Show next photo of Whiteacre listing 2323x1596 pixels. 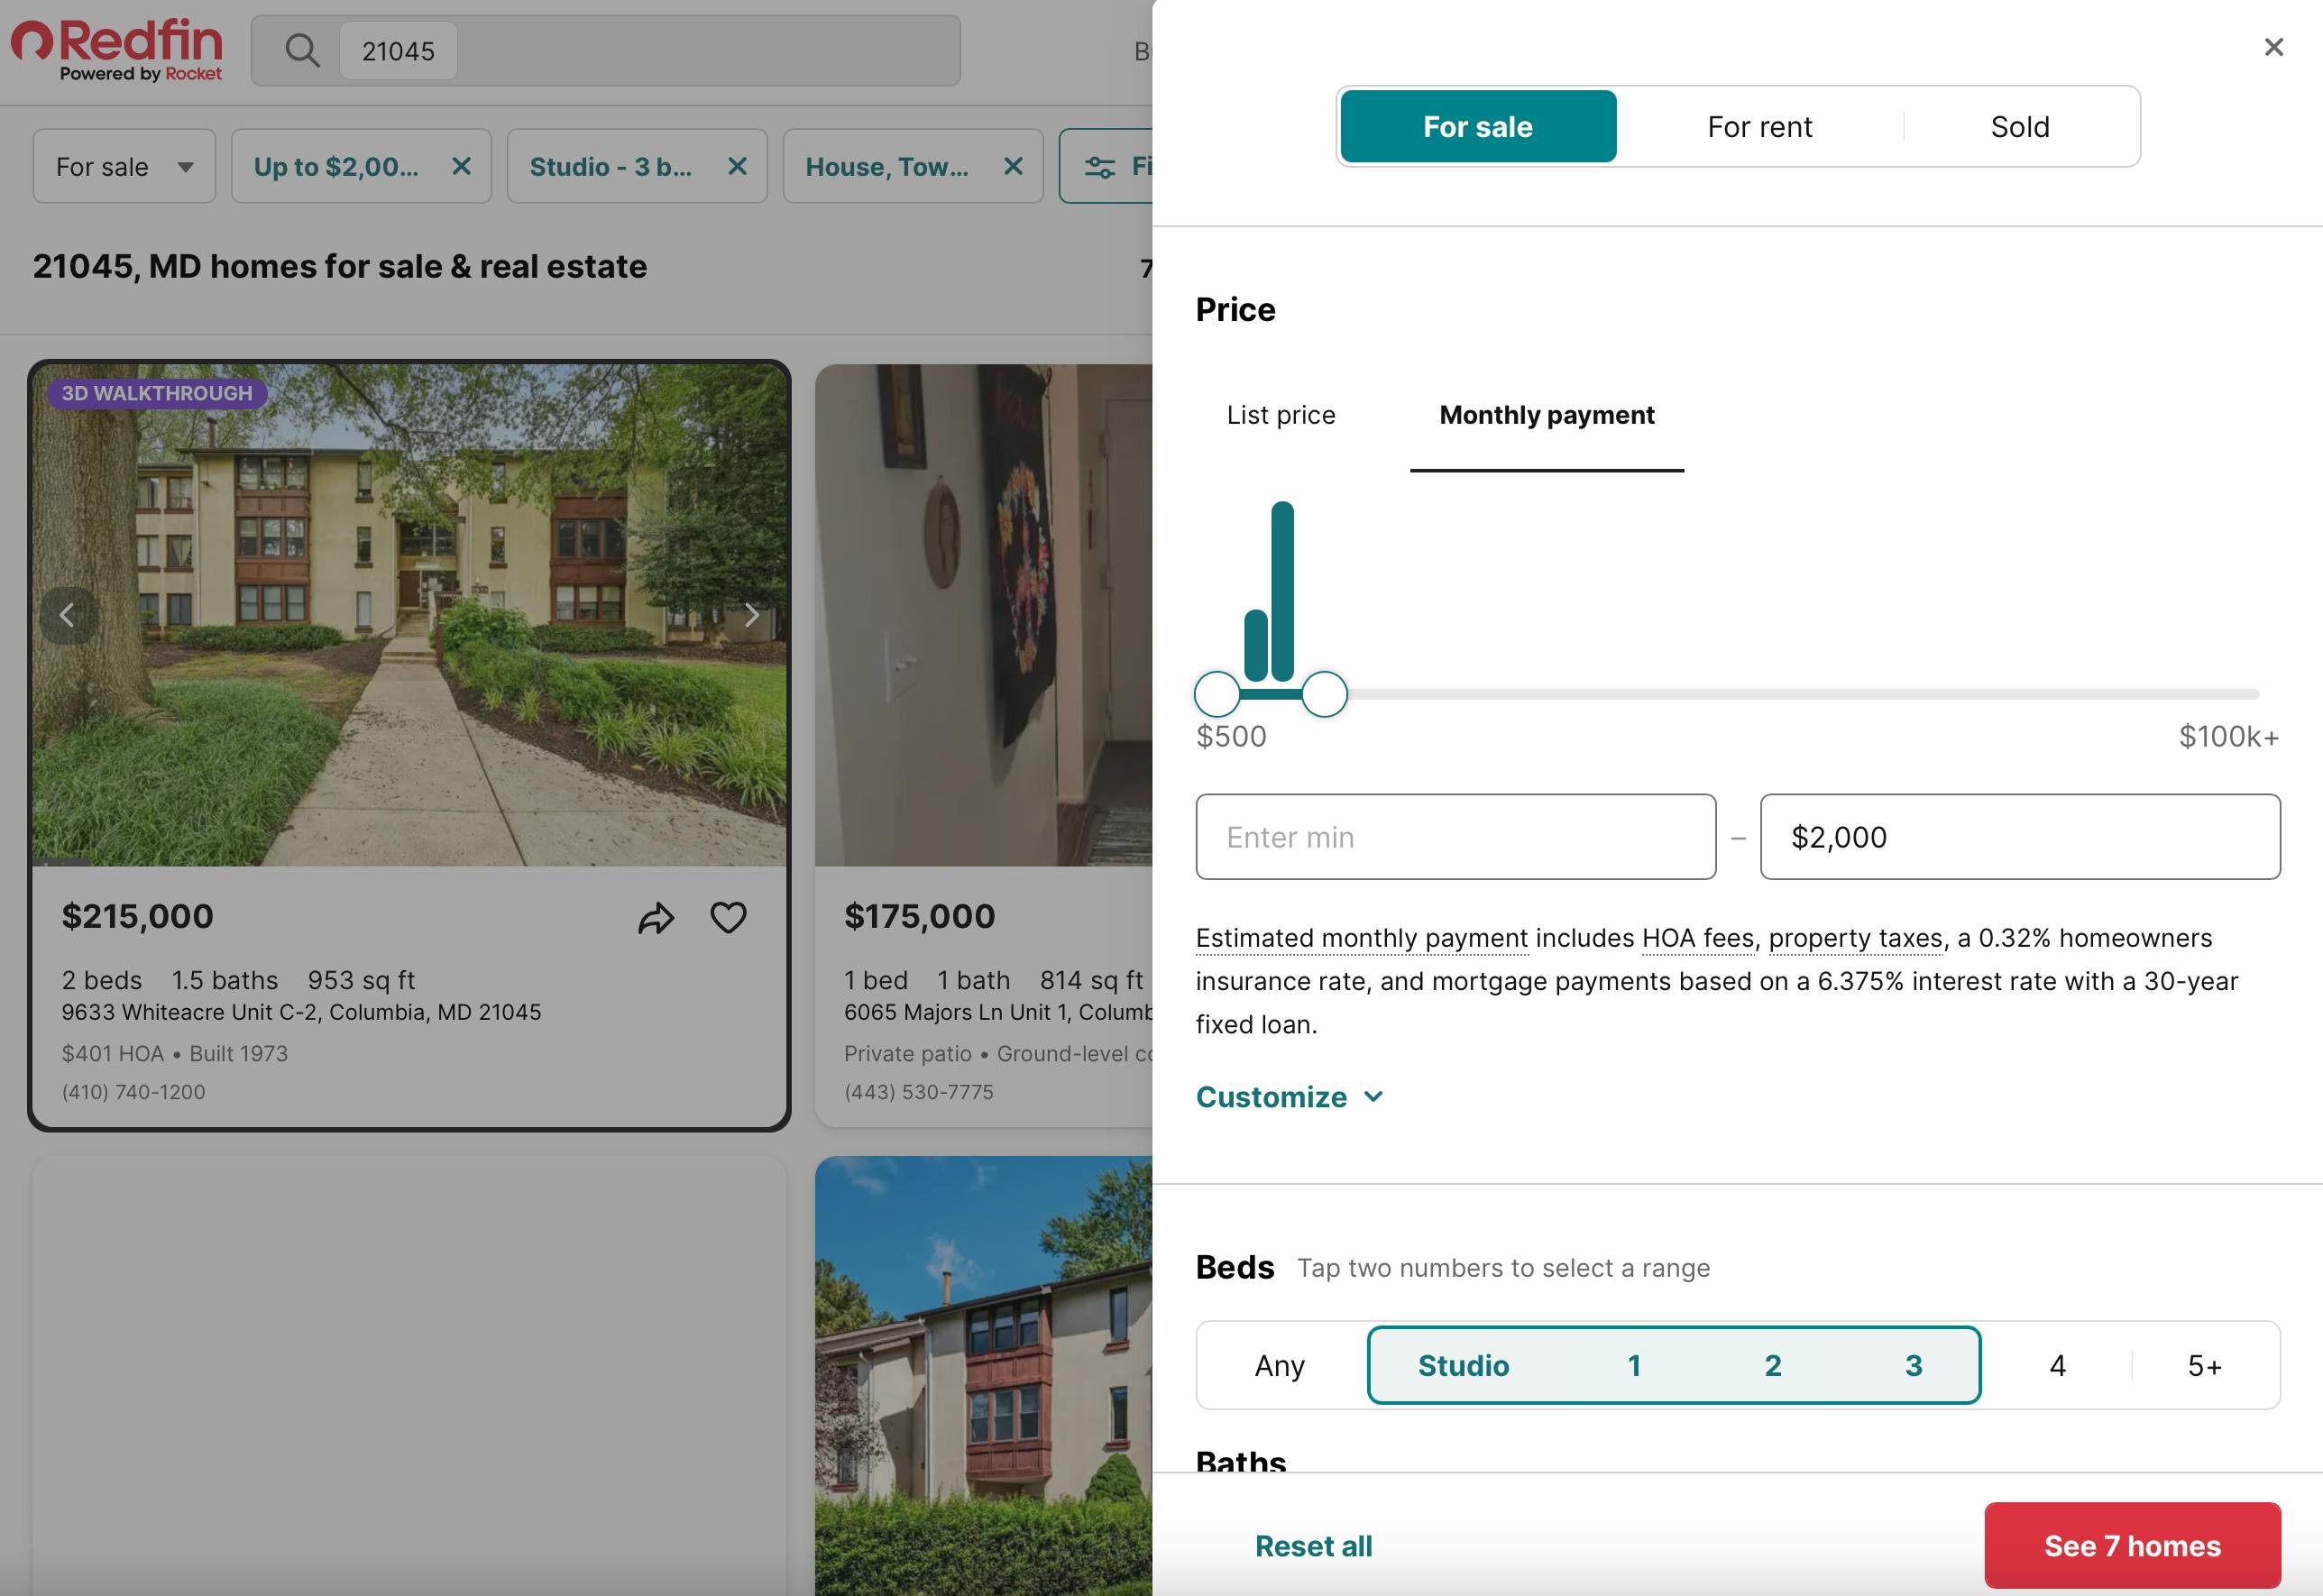[x=751, y=615]
